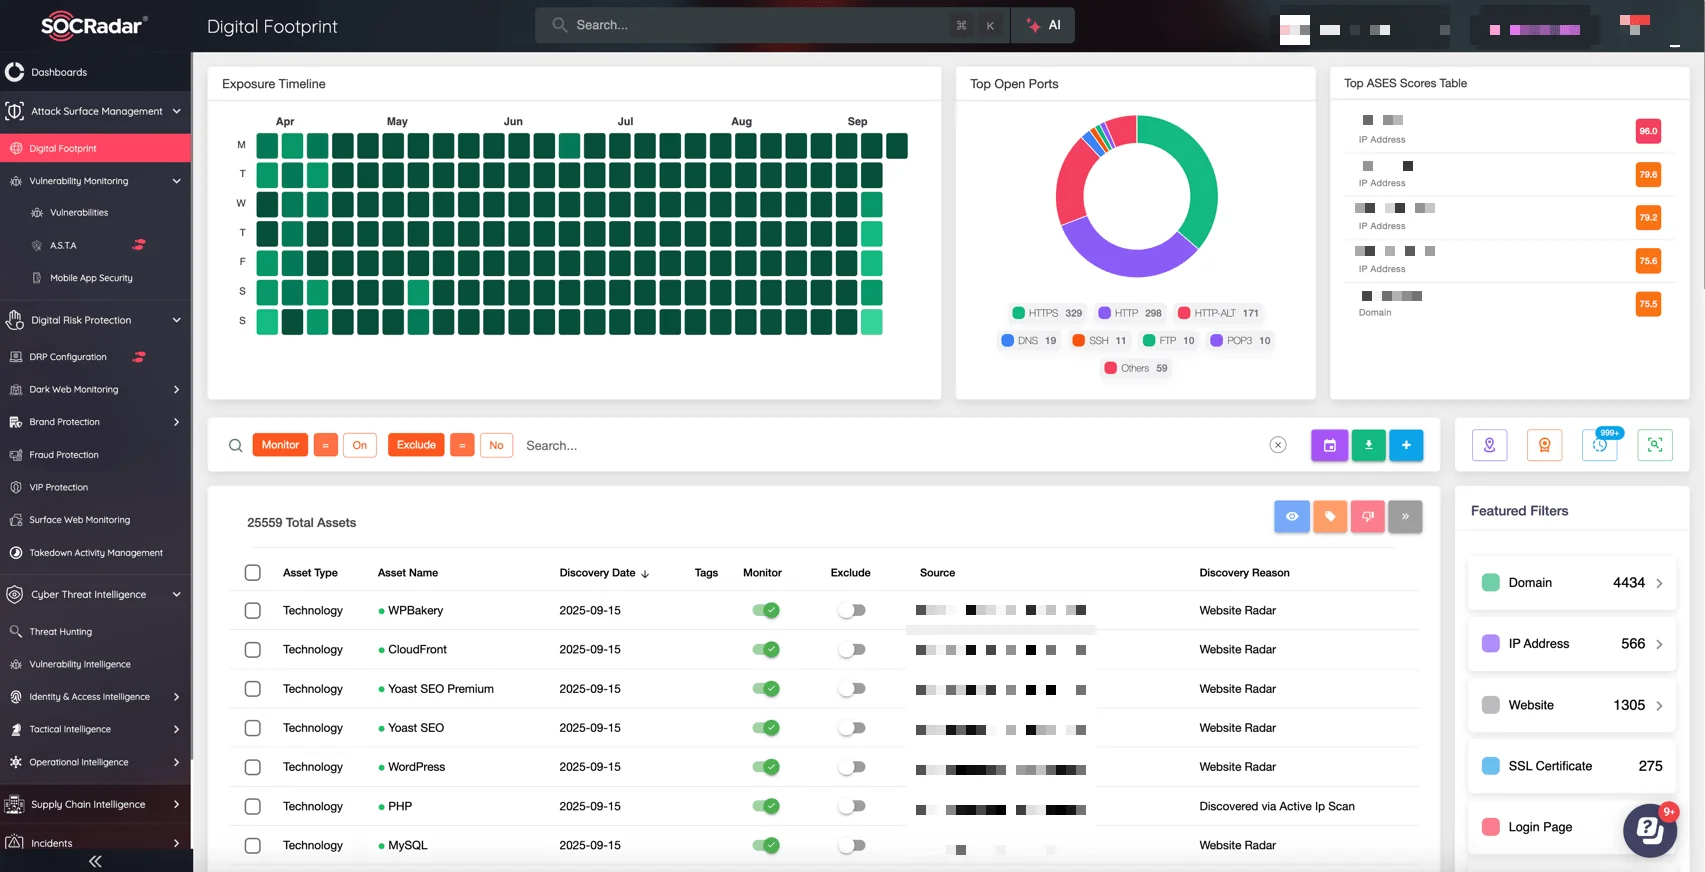Screen dimensions: 1705x872
Task: Tick the select-all checkbox in table header
Action: coord(252,573)
